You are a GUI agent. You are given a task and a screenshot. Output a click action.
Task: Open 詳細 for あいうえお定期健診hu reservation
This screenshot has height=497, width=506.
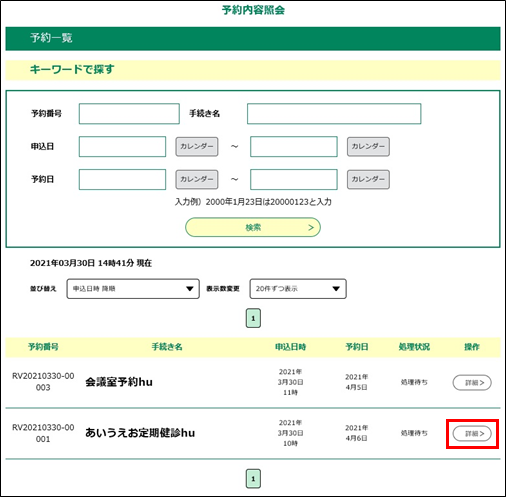(472, 433)
